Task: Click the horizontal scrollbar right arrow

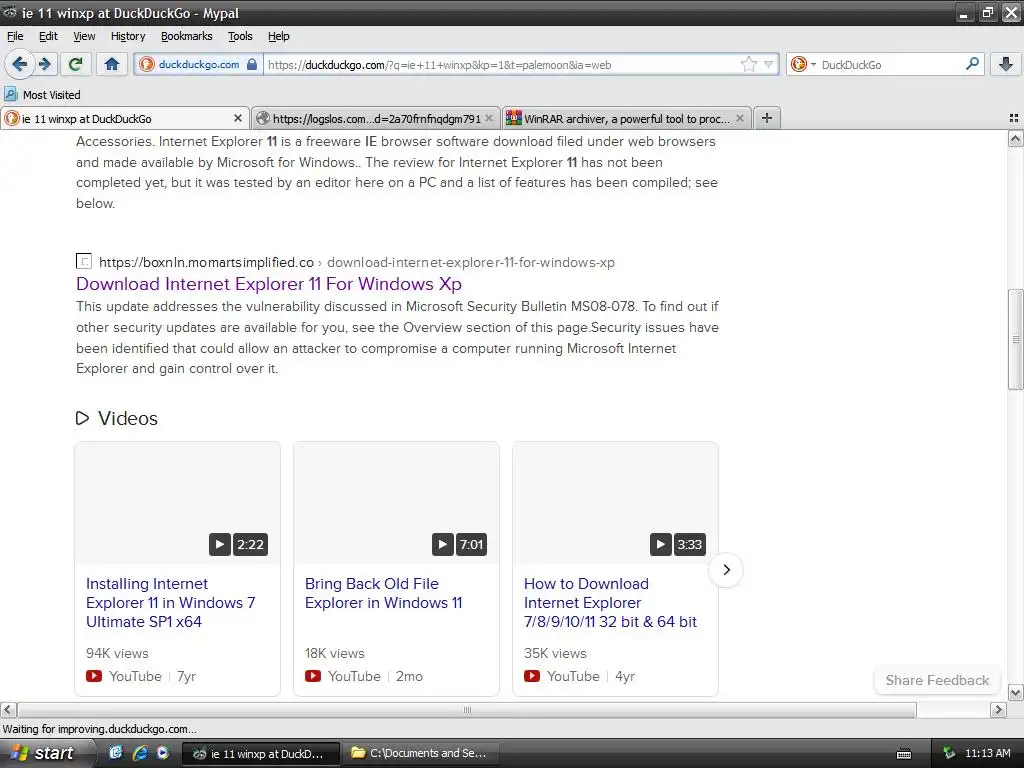Action: (x=998, y=710)
